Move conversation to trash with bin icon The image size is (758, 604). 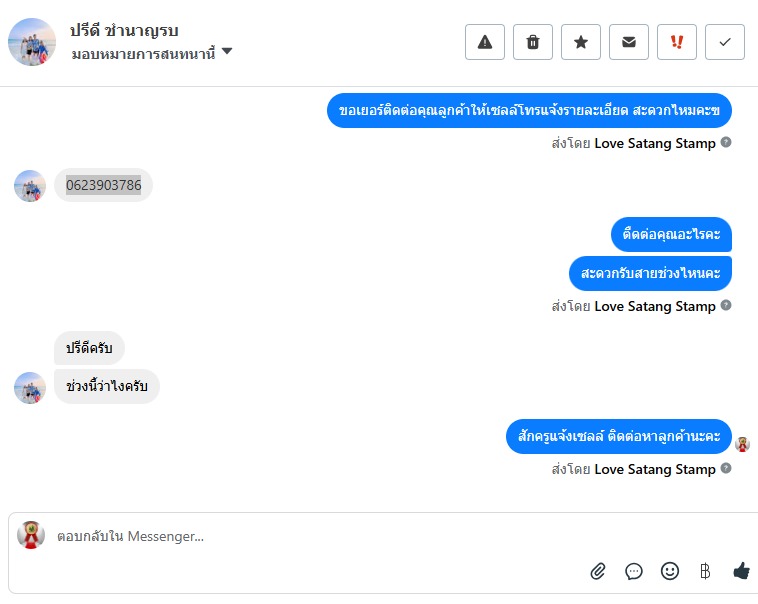click(x=533, y=42)
